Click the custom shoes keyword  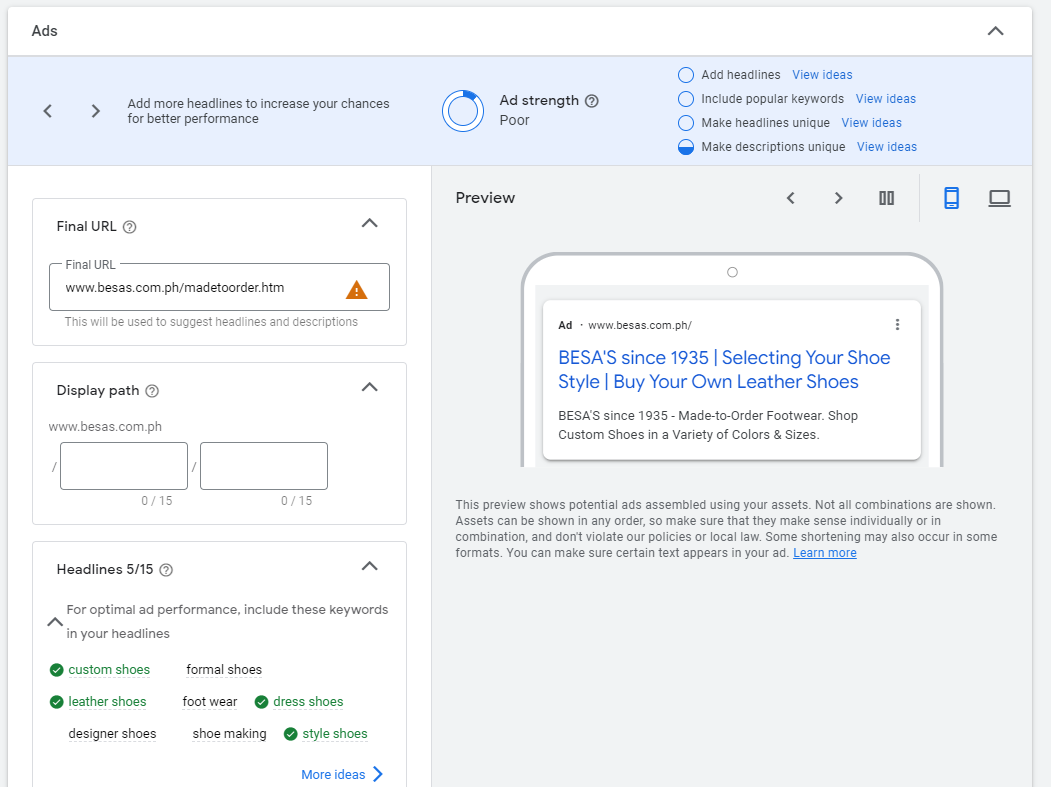coord(109,670)
